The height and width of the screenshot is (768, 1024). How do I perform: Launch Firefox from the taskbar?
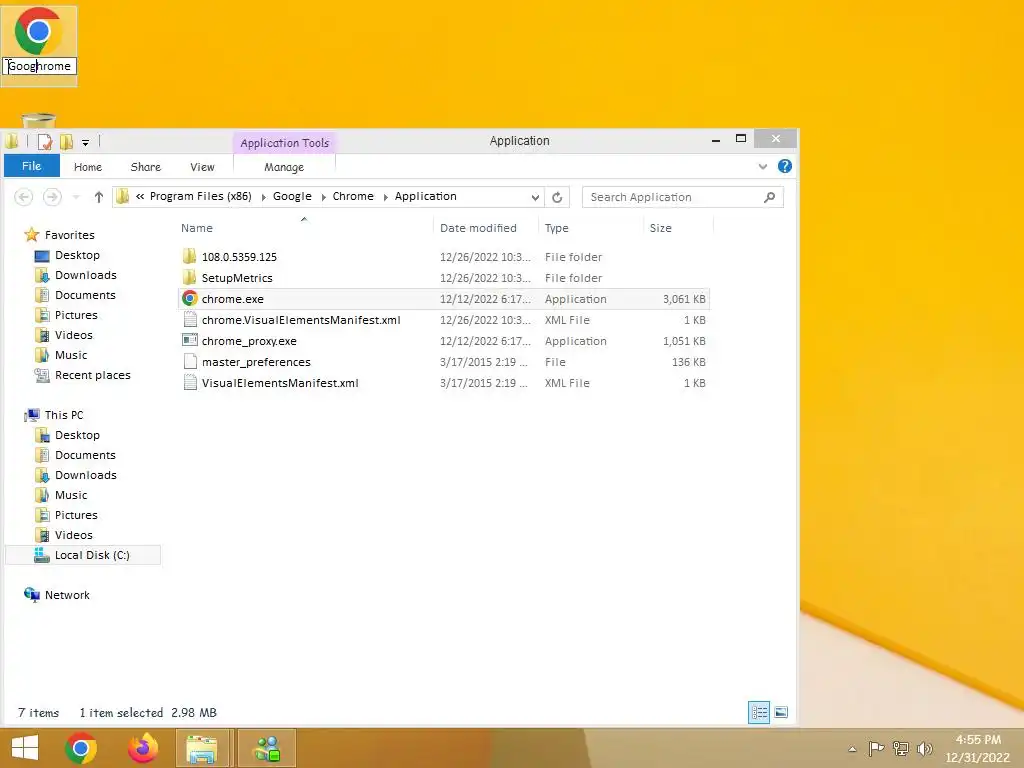pyautogui.click(x=143, y=748)
